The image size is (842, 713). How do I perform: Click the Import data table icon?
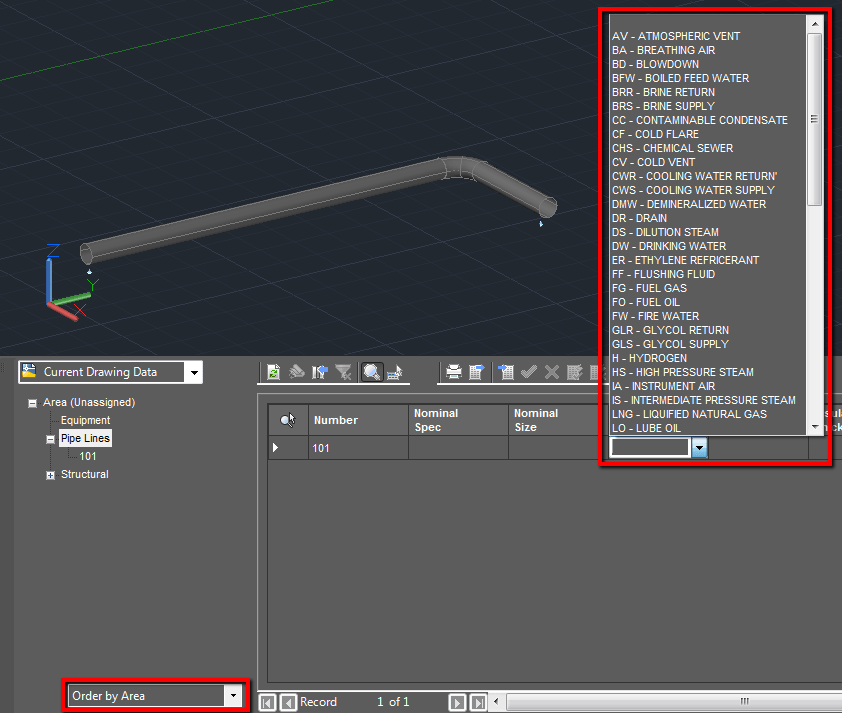pyautogui.click(x=506, y=372)
